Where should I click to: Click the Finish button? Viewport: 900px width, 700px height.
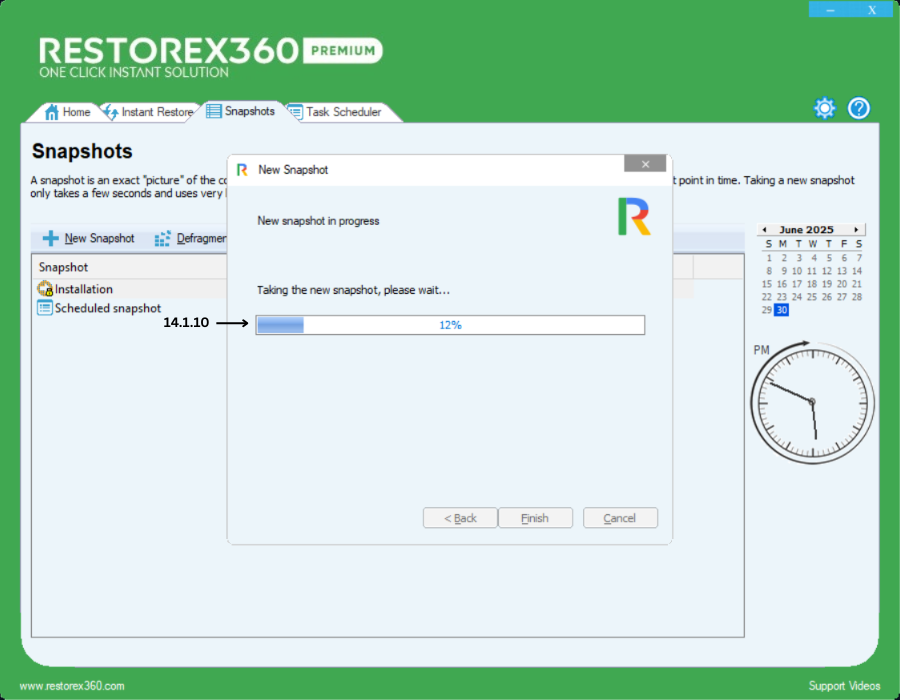(x=535, y=518)
